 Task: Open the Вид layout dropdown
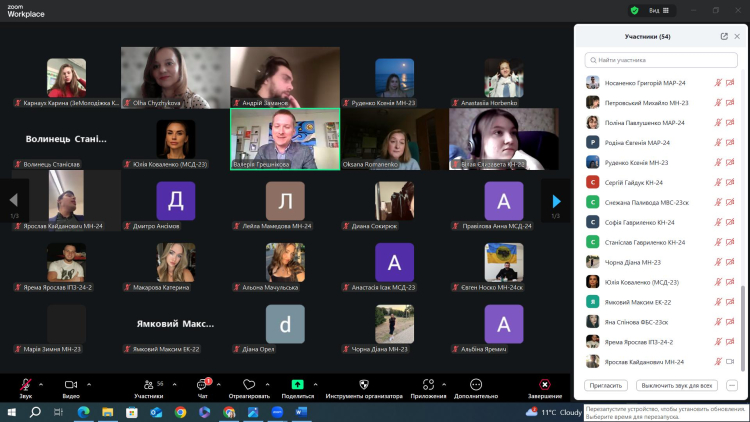coord(659,10)
